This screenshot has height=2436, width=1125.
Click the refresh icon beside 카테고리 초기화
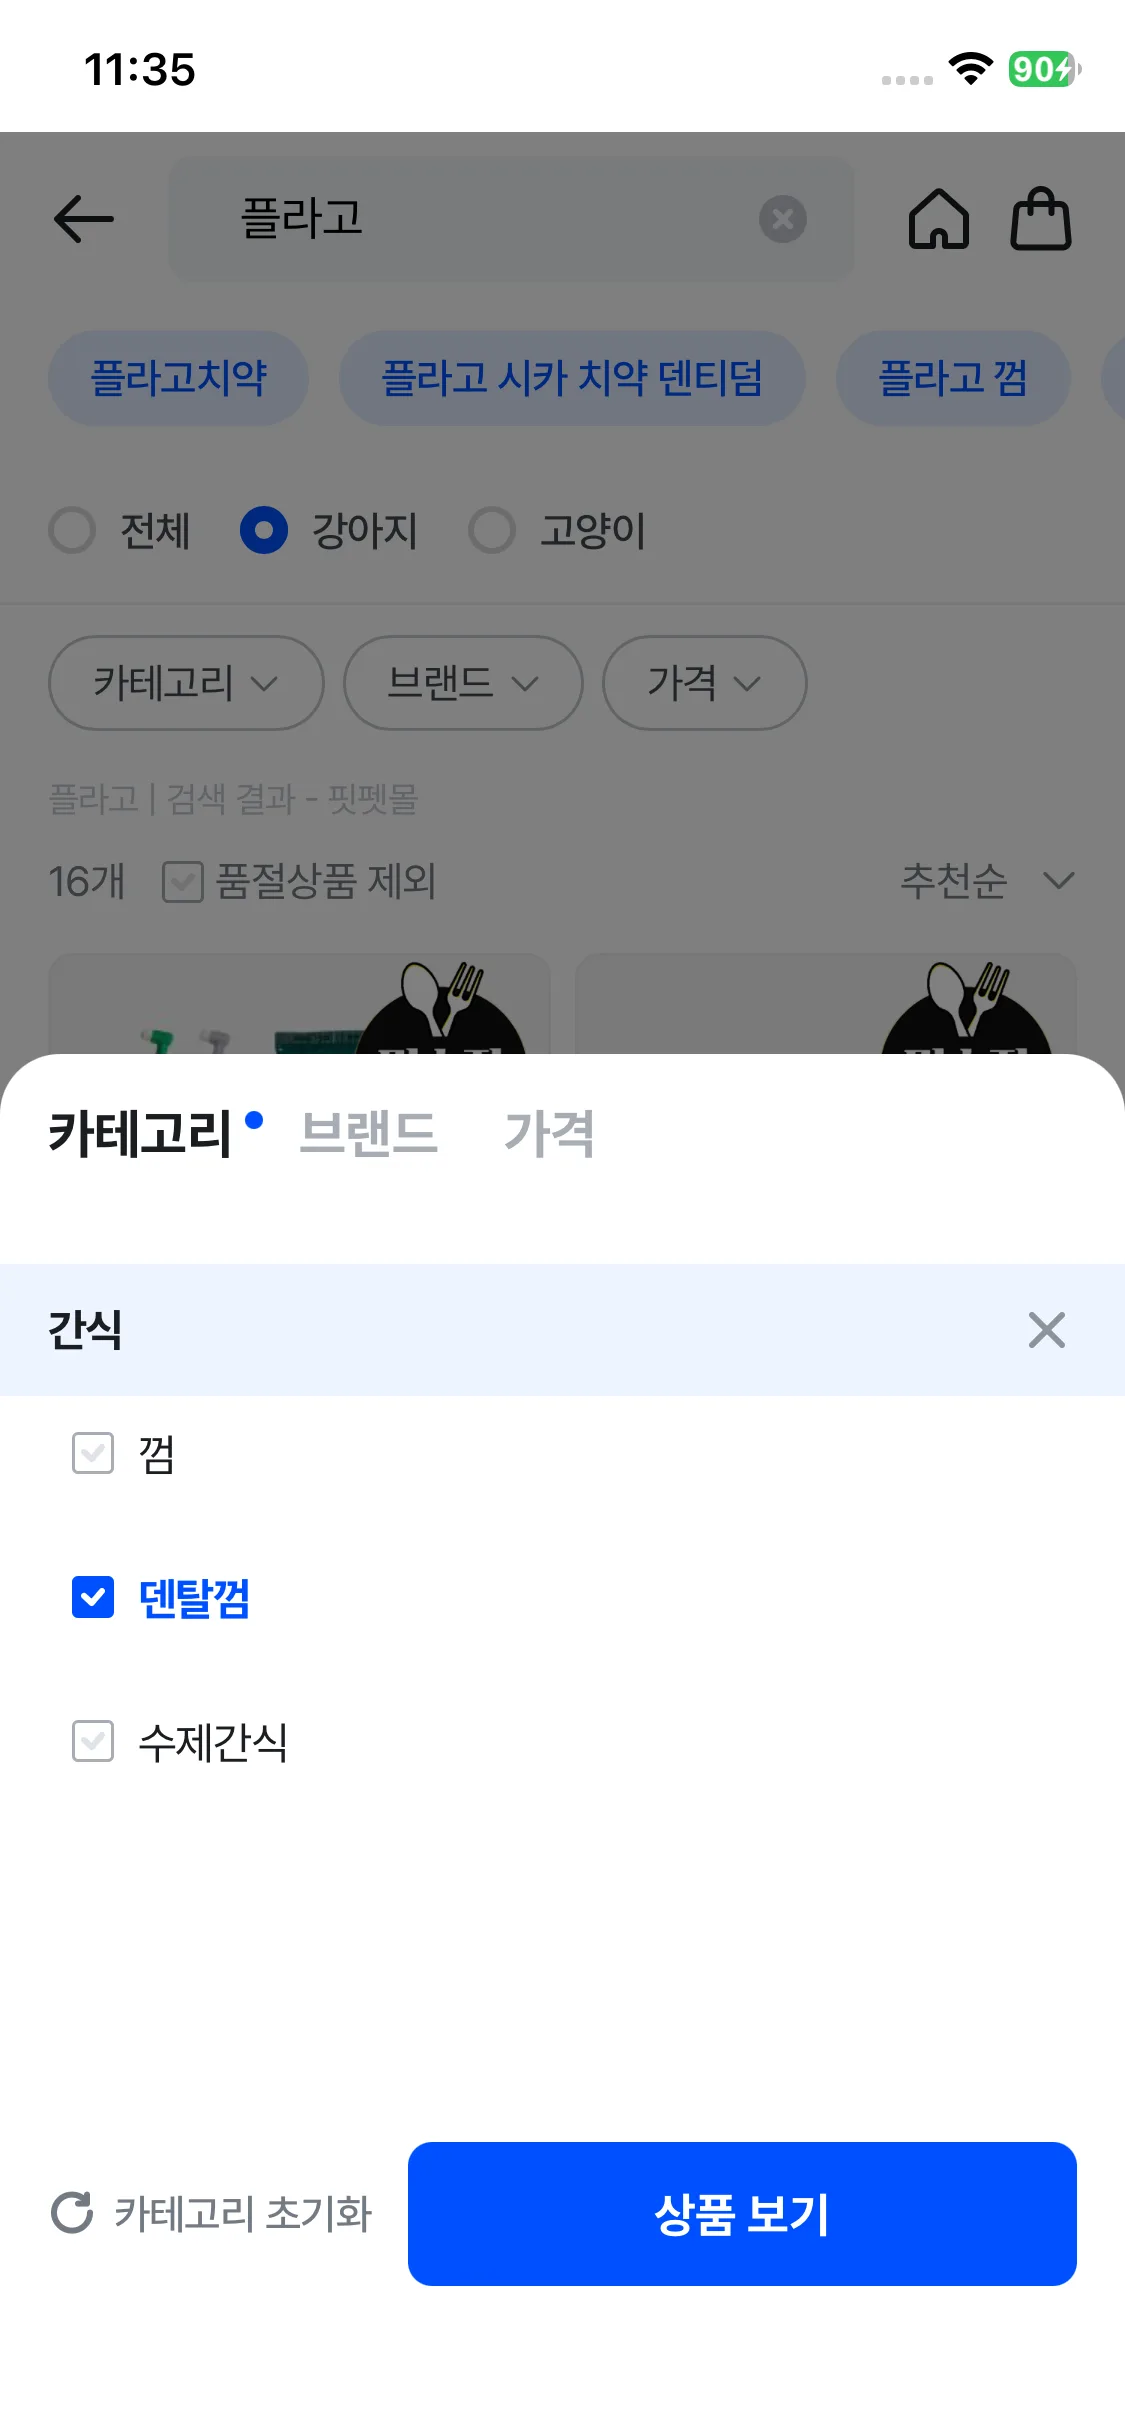72,2213
